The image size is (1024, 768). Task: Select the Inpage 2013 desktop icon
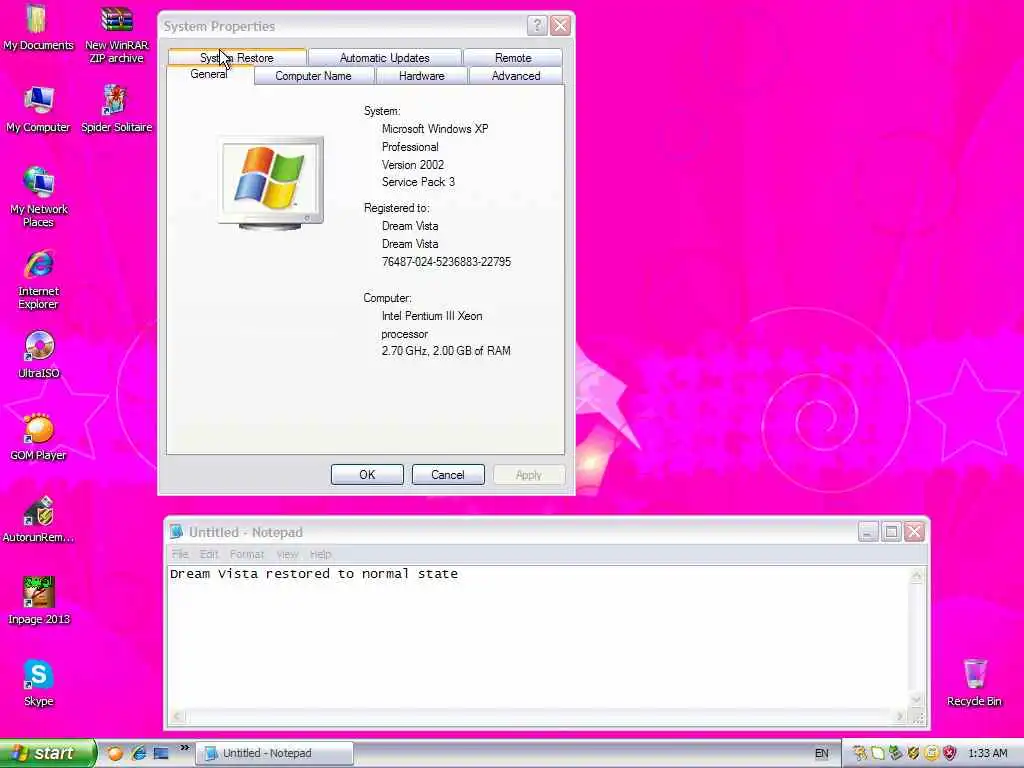click(x=39, y=601)
